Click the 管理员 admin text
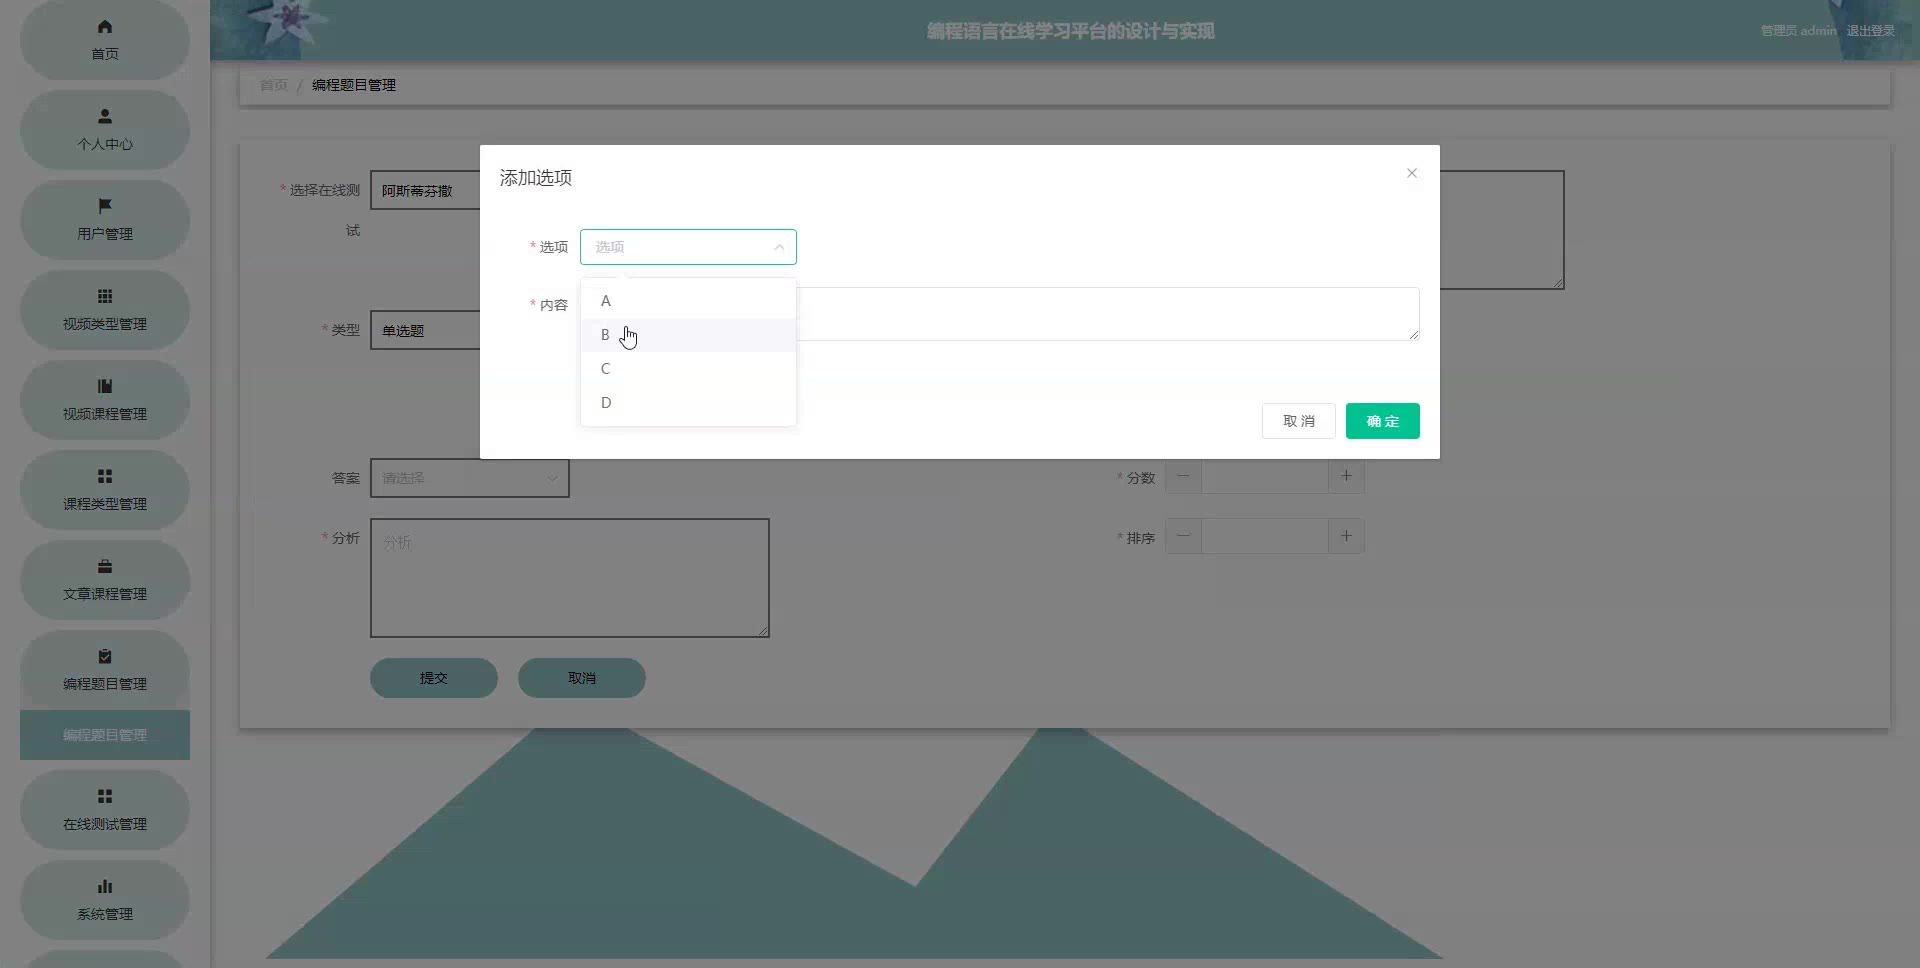Image resolution: width=1920 pixels, height=968 pixels. tap(1799, 31)
